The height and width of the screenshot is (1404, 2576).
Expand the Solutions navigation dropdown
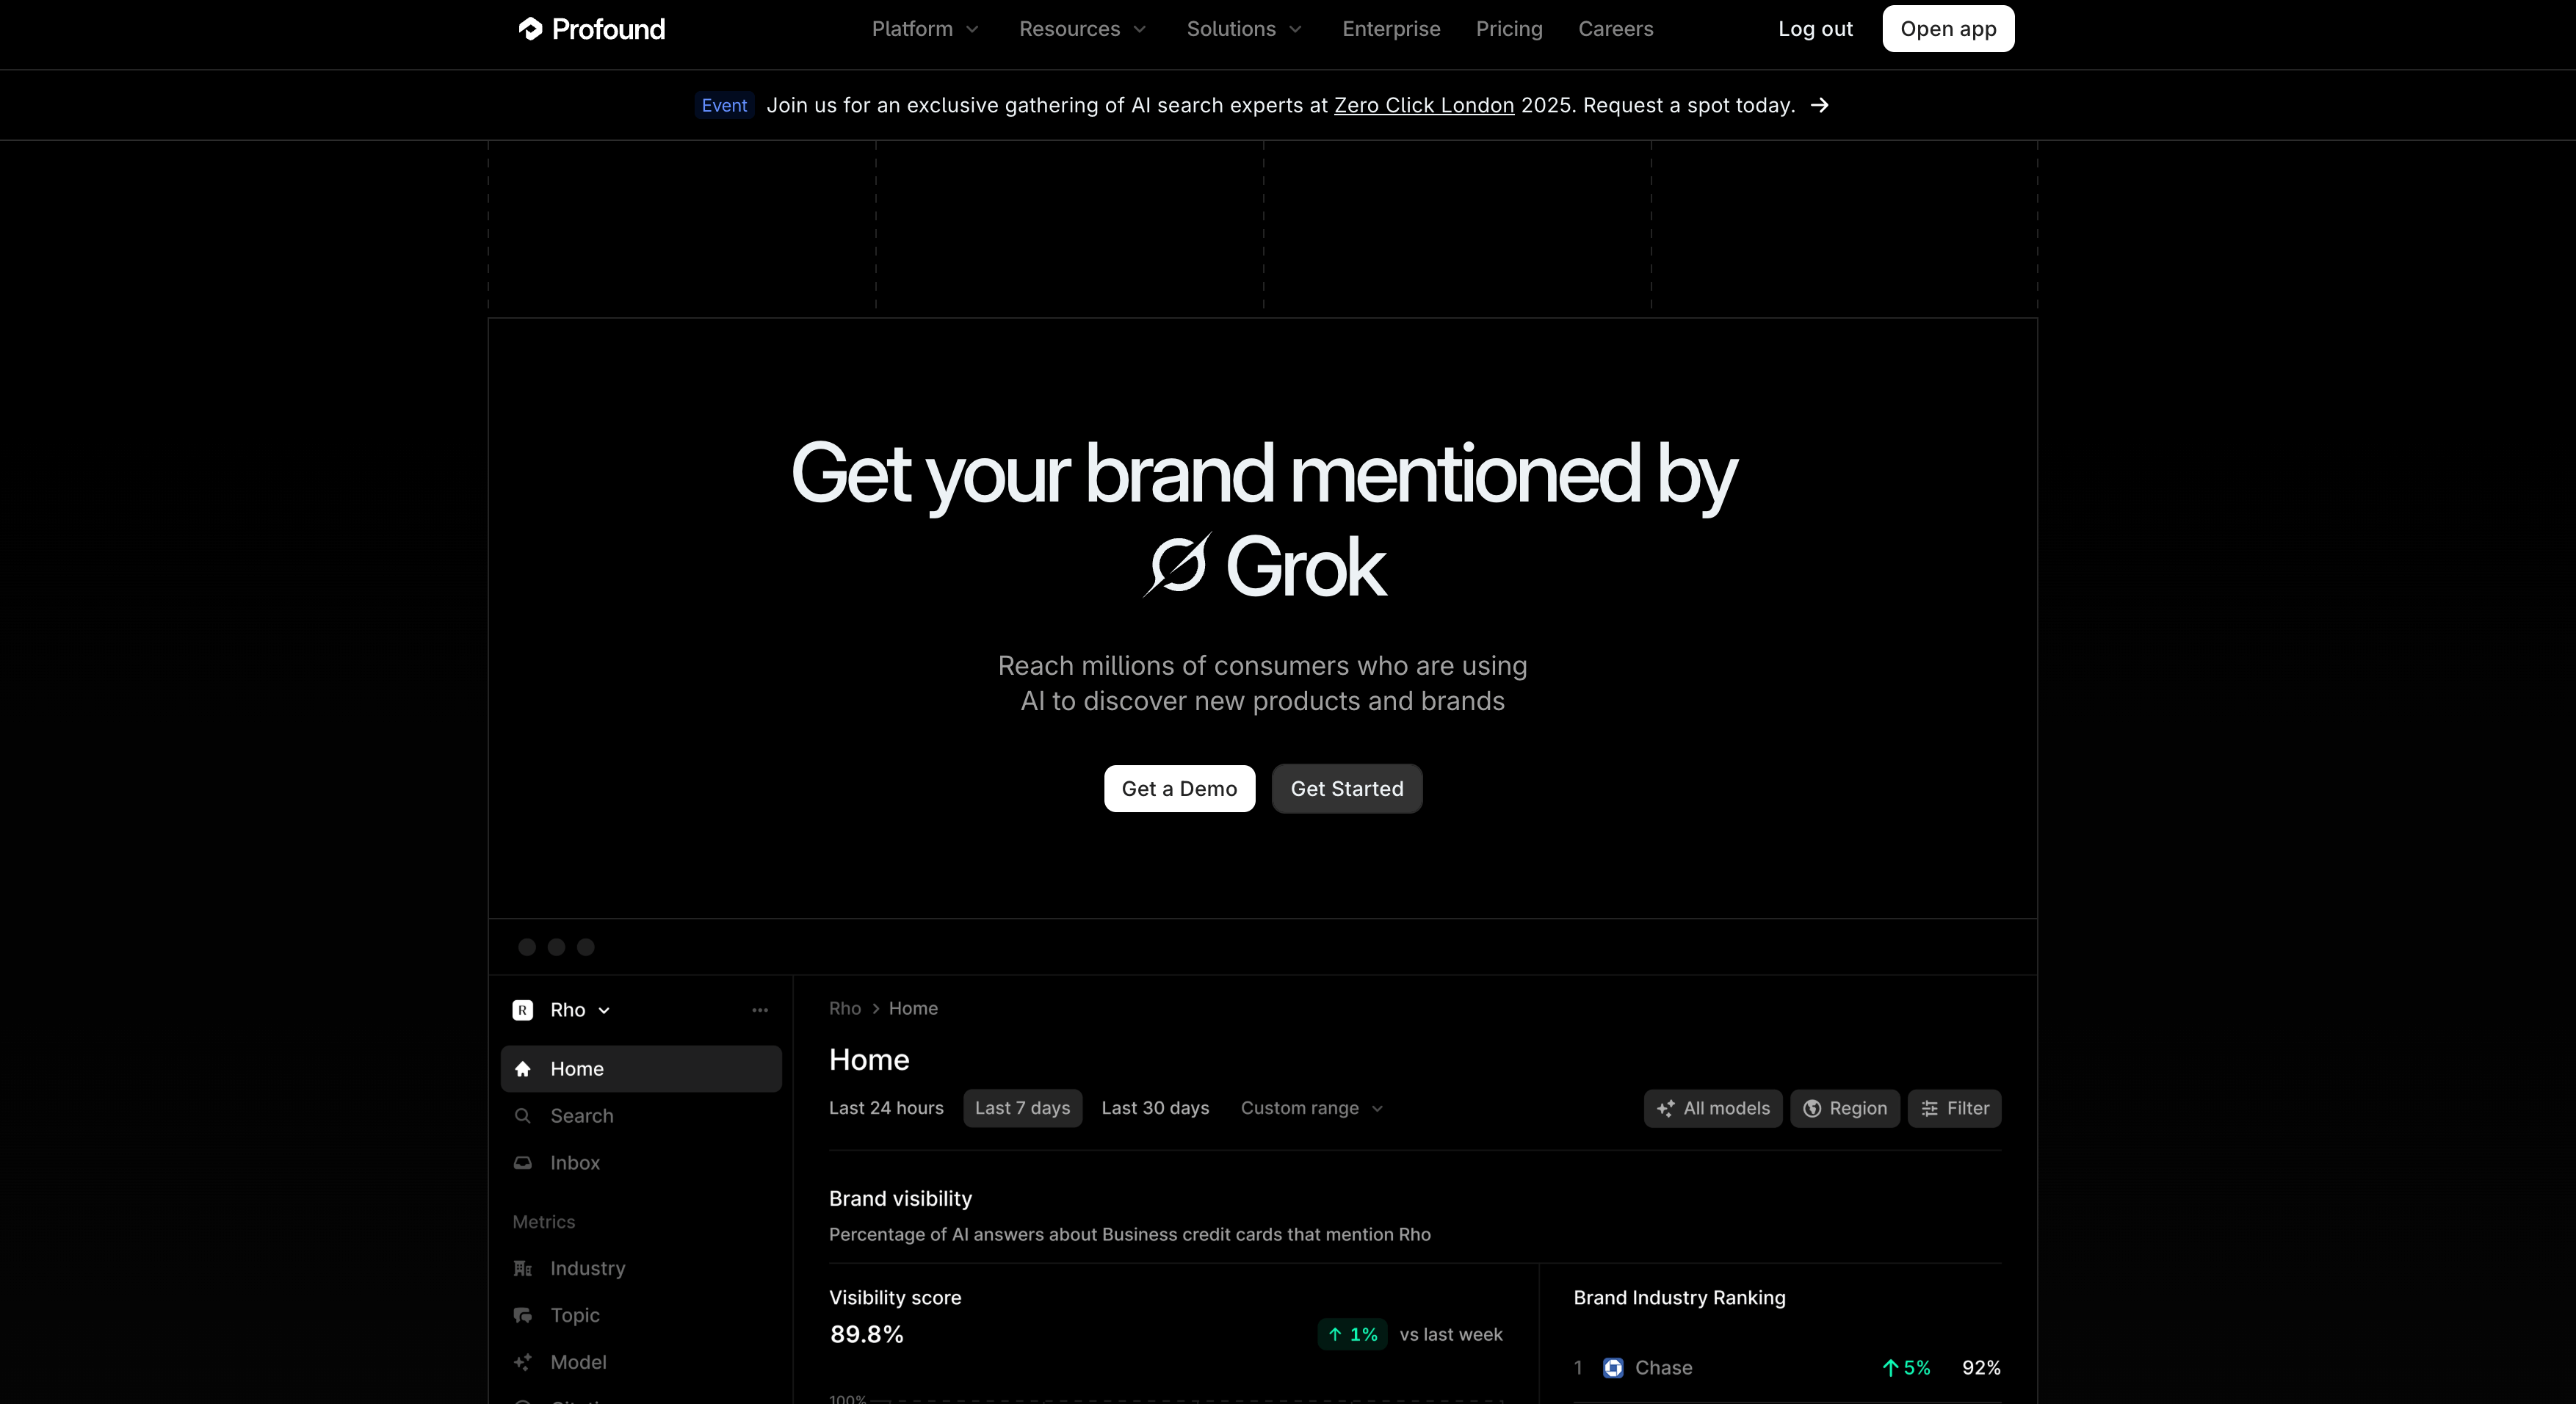1243,28
